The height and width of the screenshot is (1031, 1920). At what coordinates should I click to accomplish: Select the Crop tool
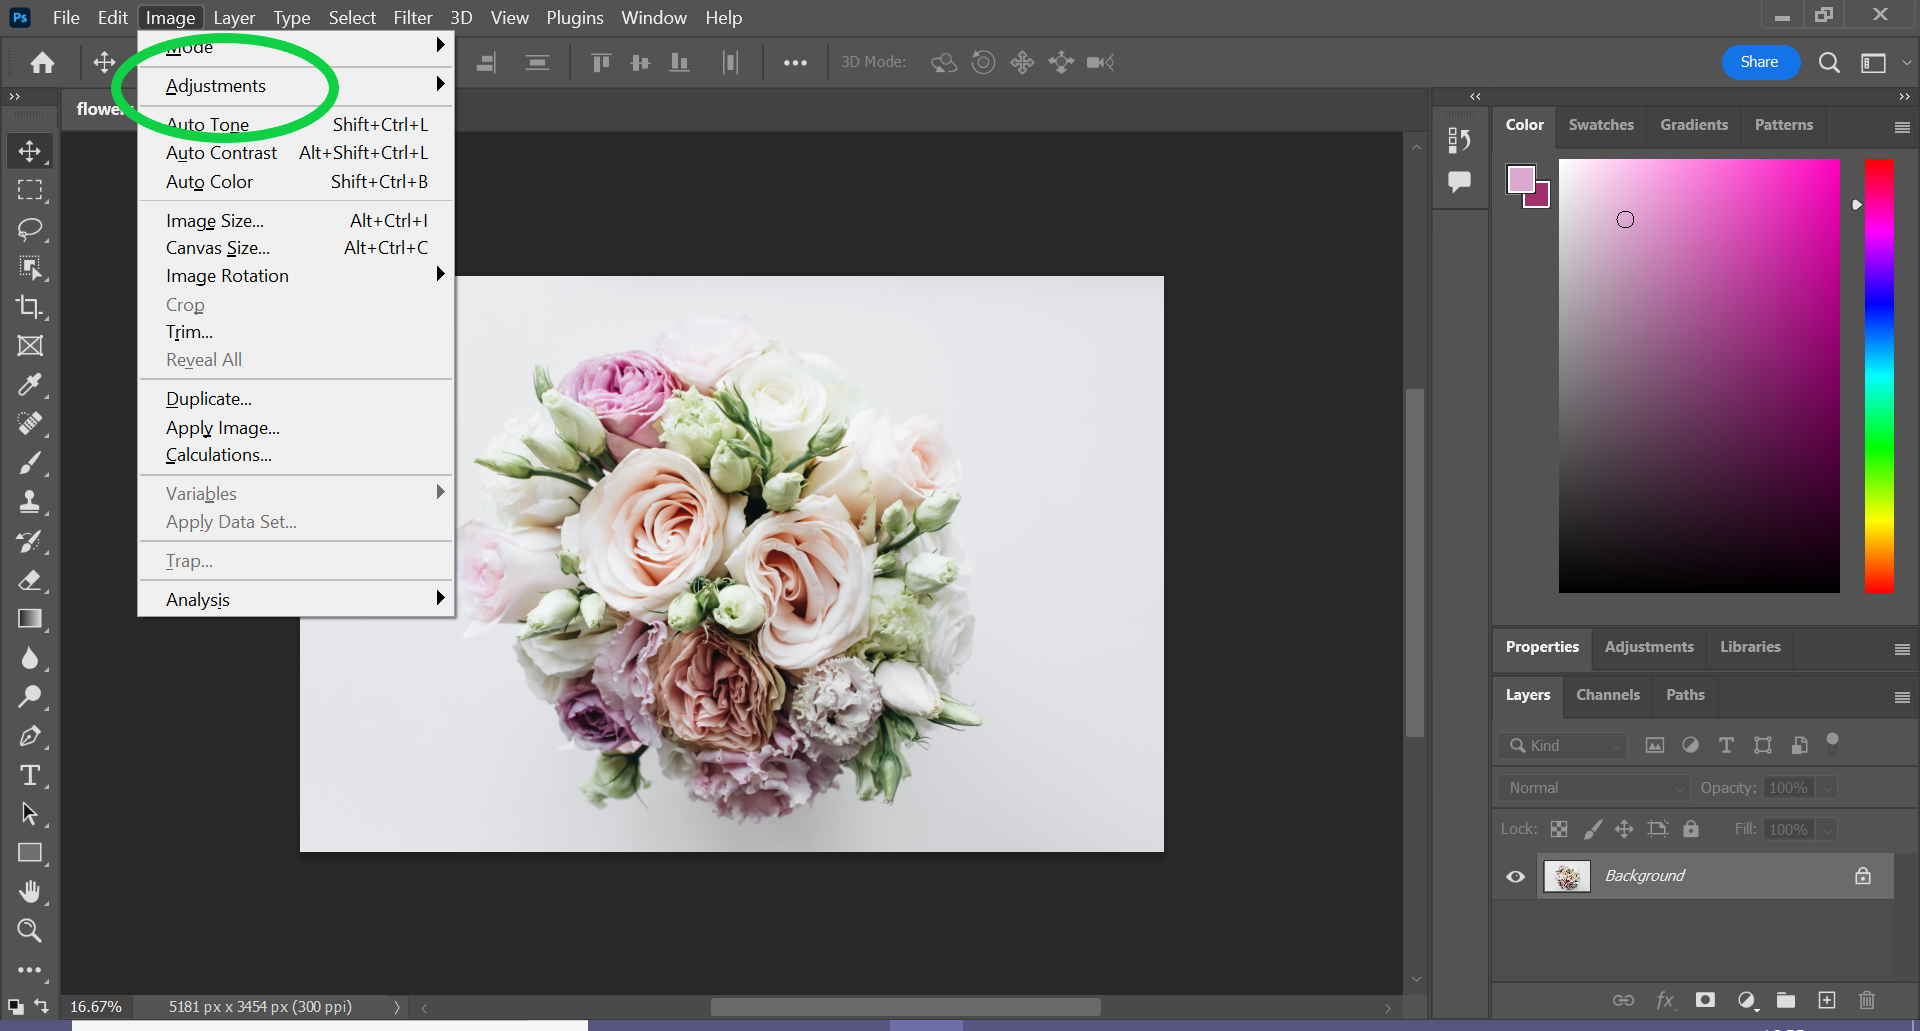29,307
